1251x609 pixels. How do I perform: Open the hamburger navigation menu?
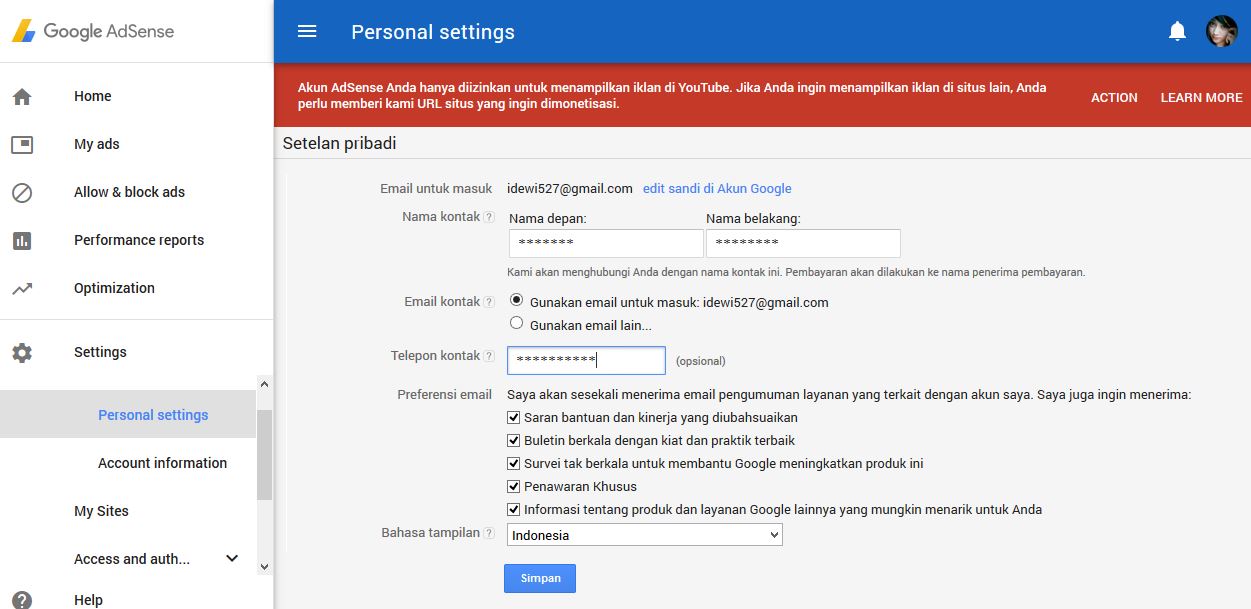tap(306, 31)
